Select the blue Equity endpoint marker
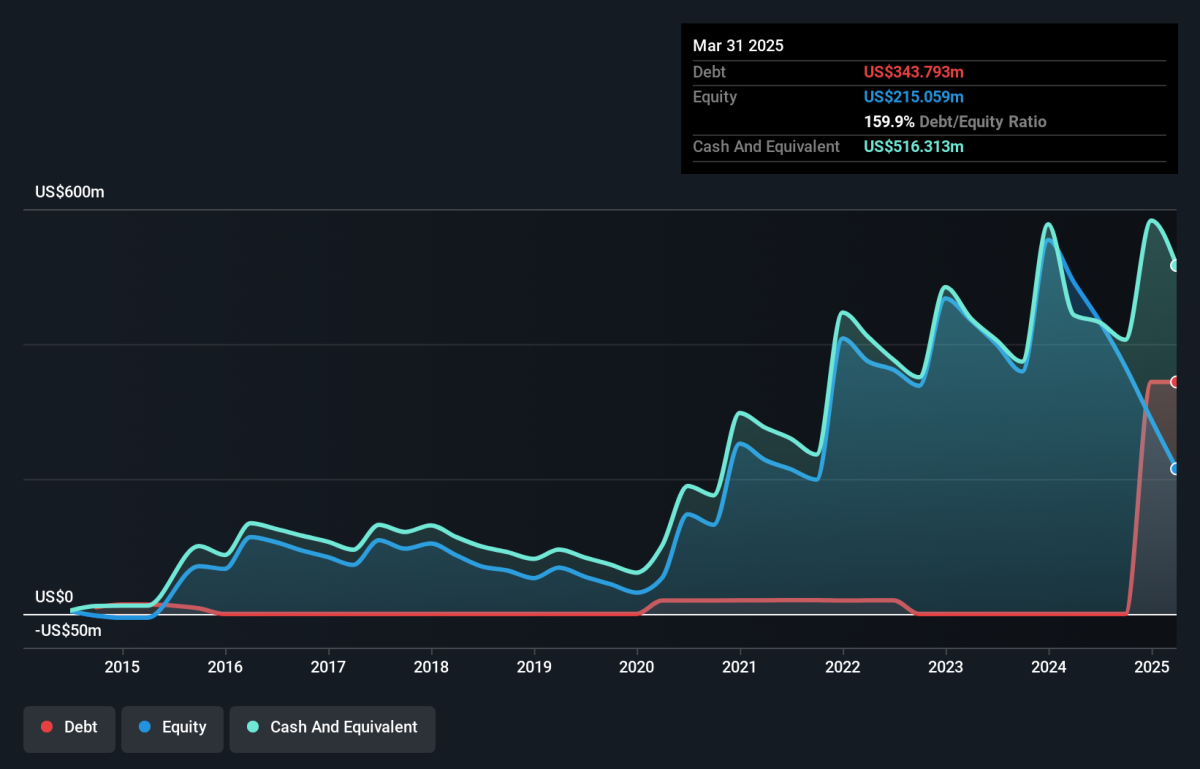The height and width of the screenshot is (769, 1200). click(x=1175, y=468)
